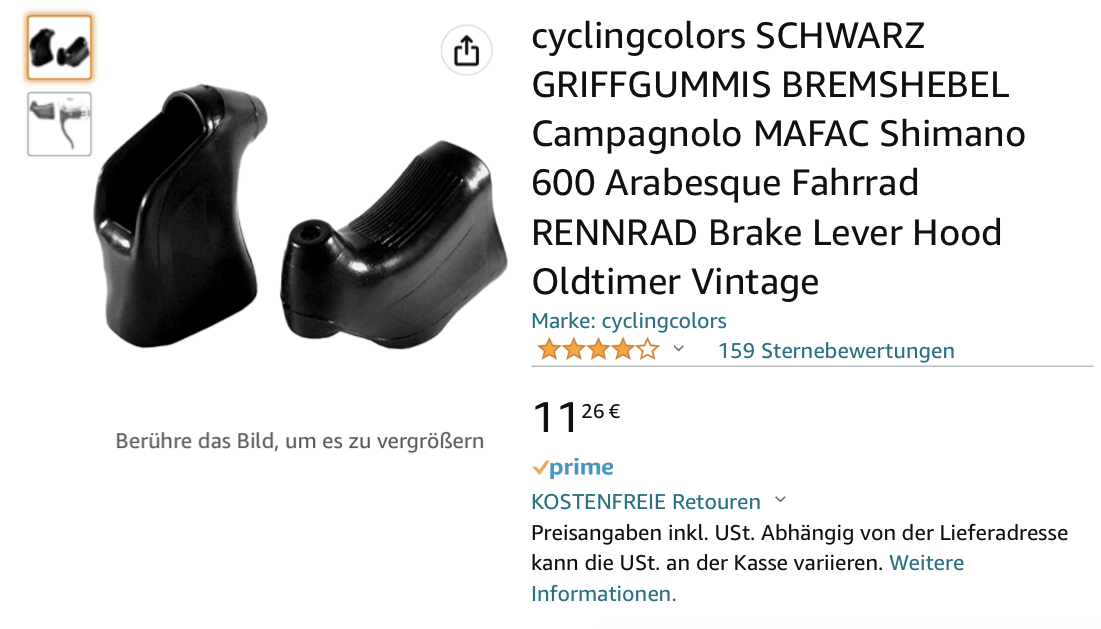1101x629 pixels.
Task: Click the Prime logo
Action: pos(573,467)
